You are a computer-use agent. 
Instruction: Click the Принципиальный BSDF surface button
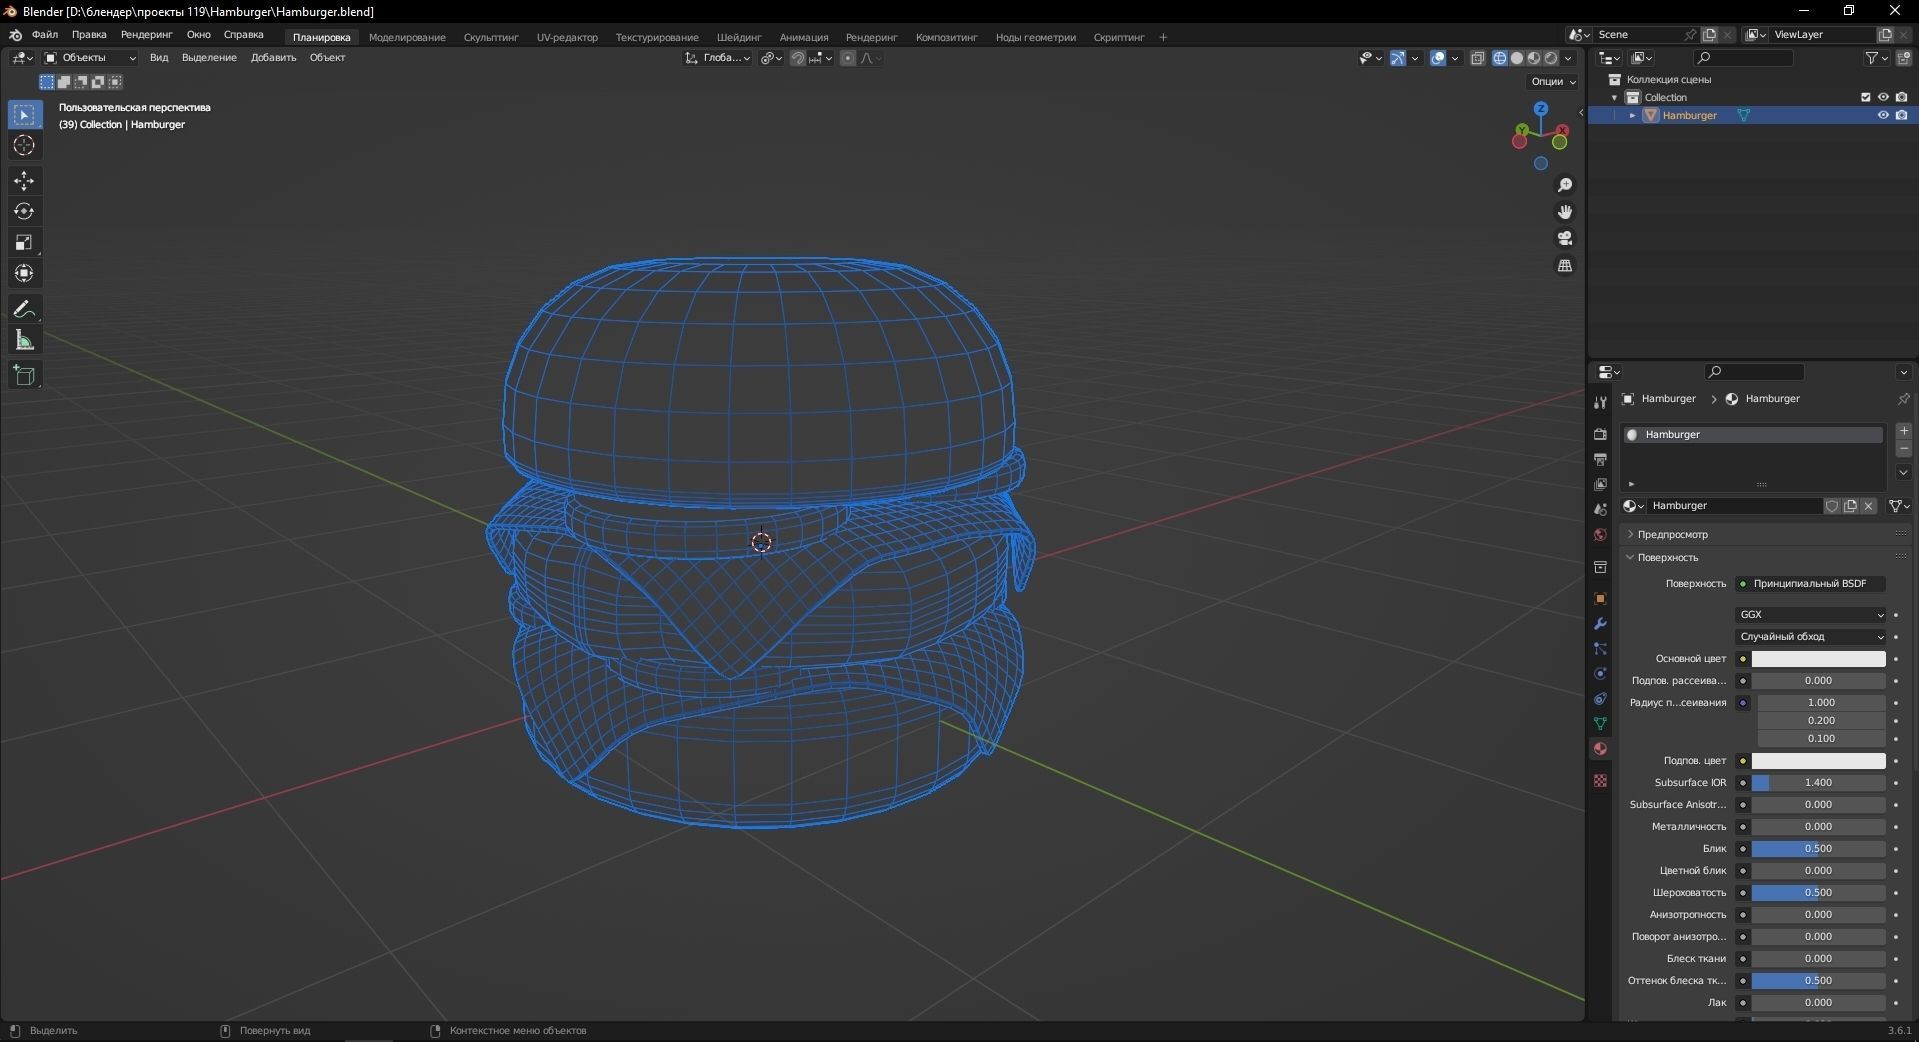coord(1811,584)
